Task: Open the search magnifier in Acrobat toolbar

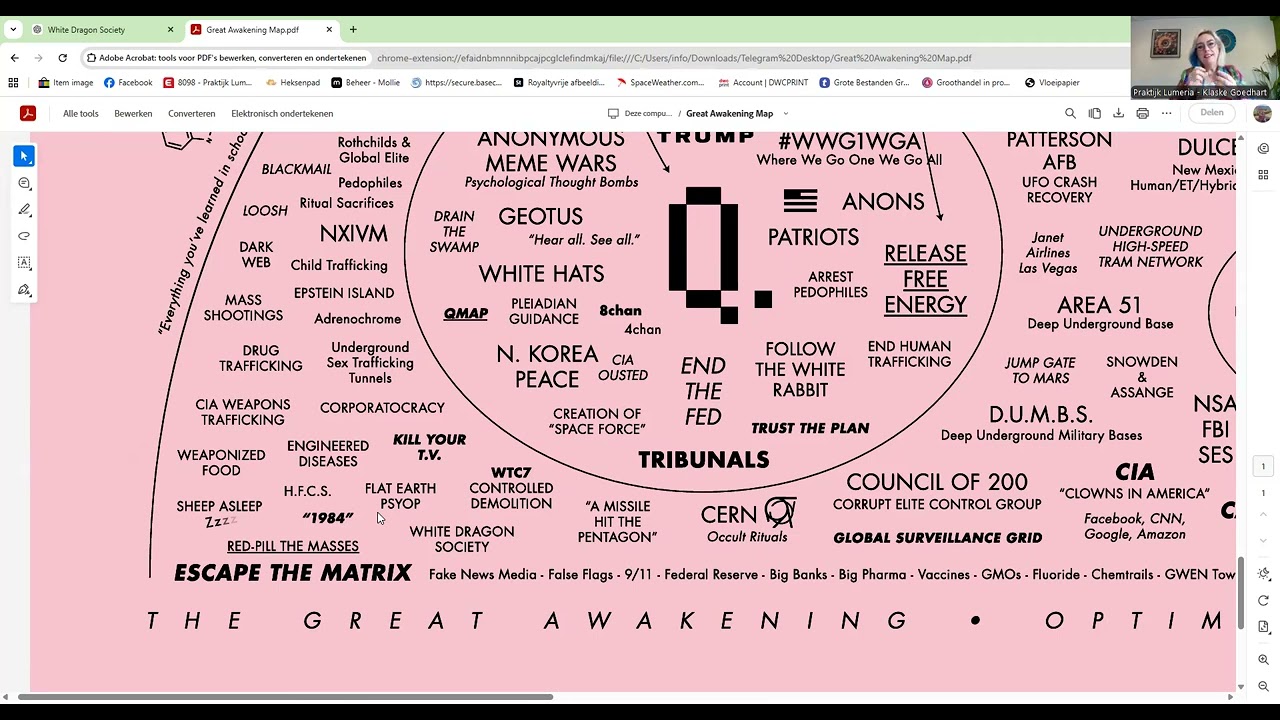Action: tap(1070, 113)
